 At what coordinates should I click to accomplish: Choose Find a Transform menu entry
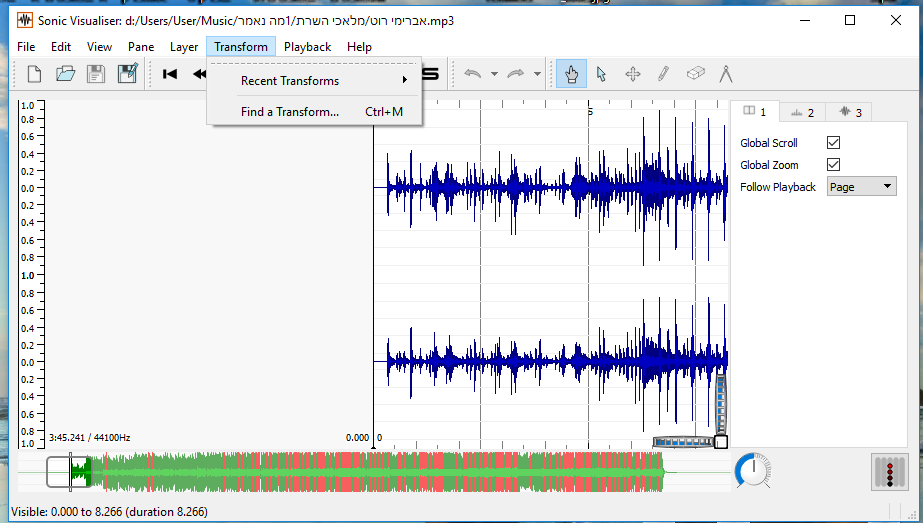(x=290, y=112)
